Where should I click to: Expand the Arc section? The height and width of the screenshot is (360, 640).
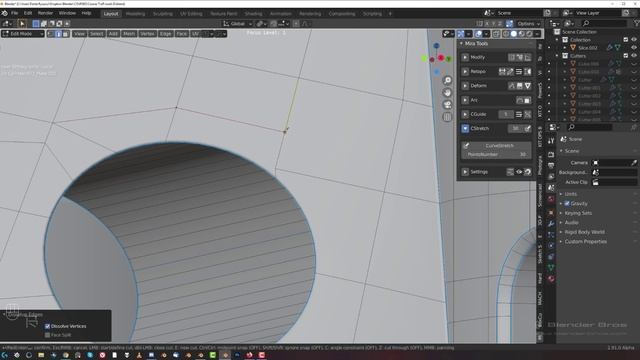(465, 100)
